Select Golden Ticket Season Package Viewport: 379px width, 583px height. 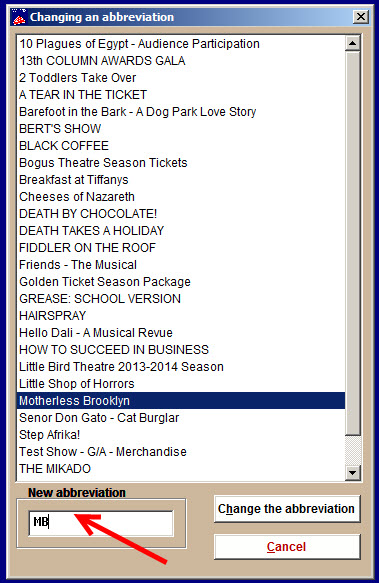[x=181, y=281]
